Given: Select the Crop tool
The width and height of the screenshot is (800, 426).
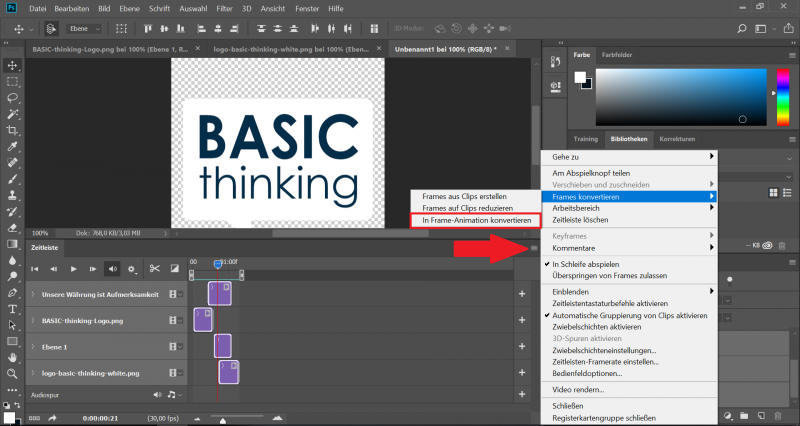Looking at the screenshot, I should [12, 131].
